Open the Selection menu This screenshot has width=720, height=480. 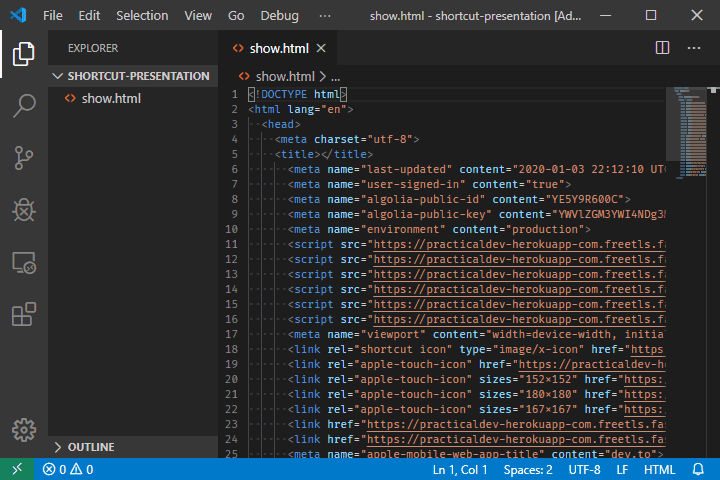click(142, 16)
